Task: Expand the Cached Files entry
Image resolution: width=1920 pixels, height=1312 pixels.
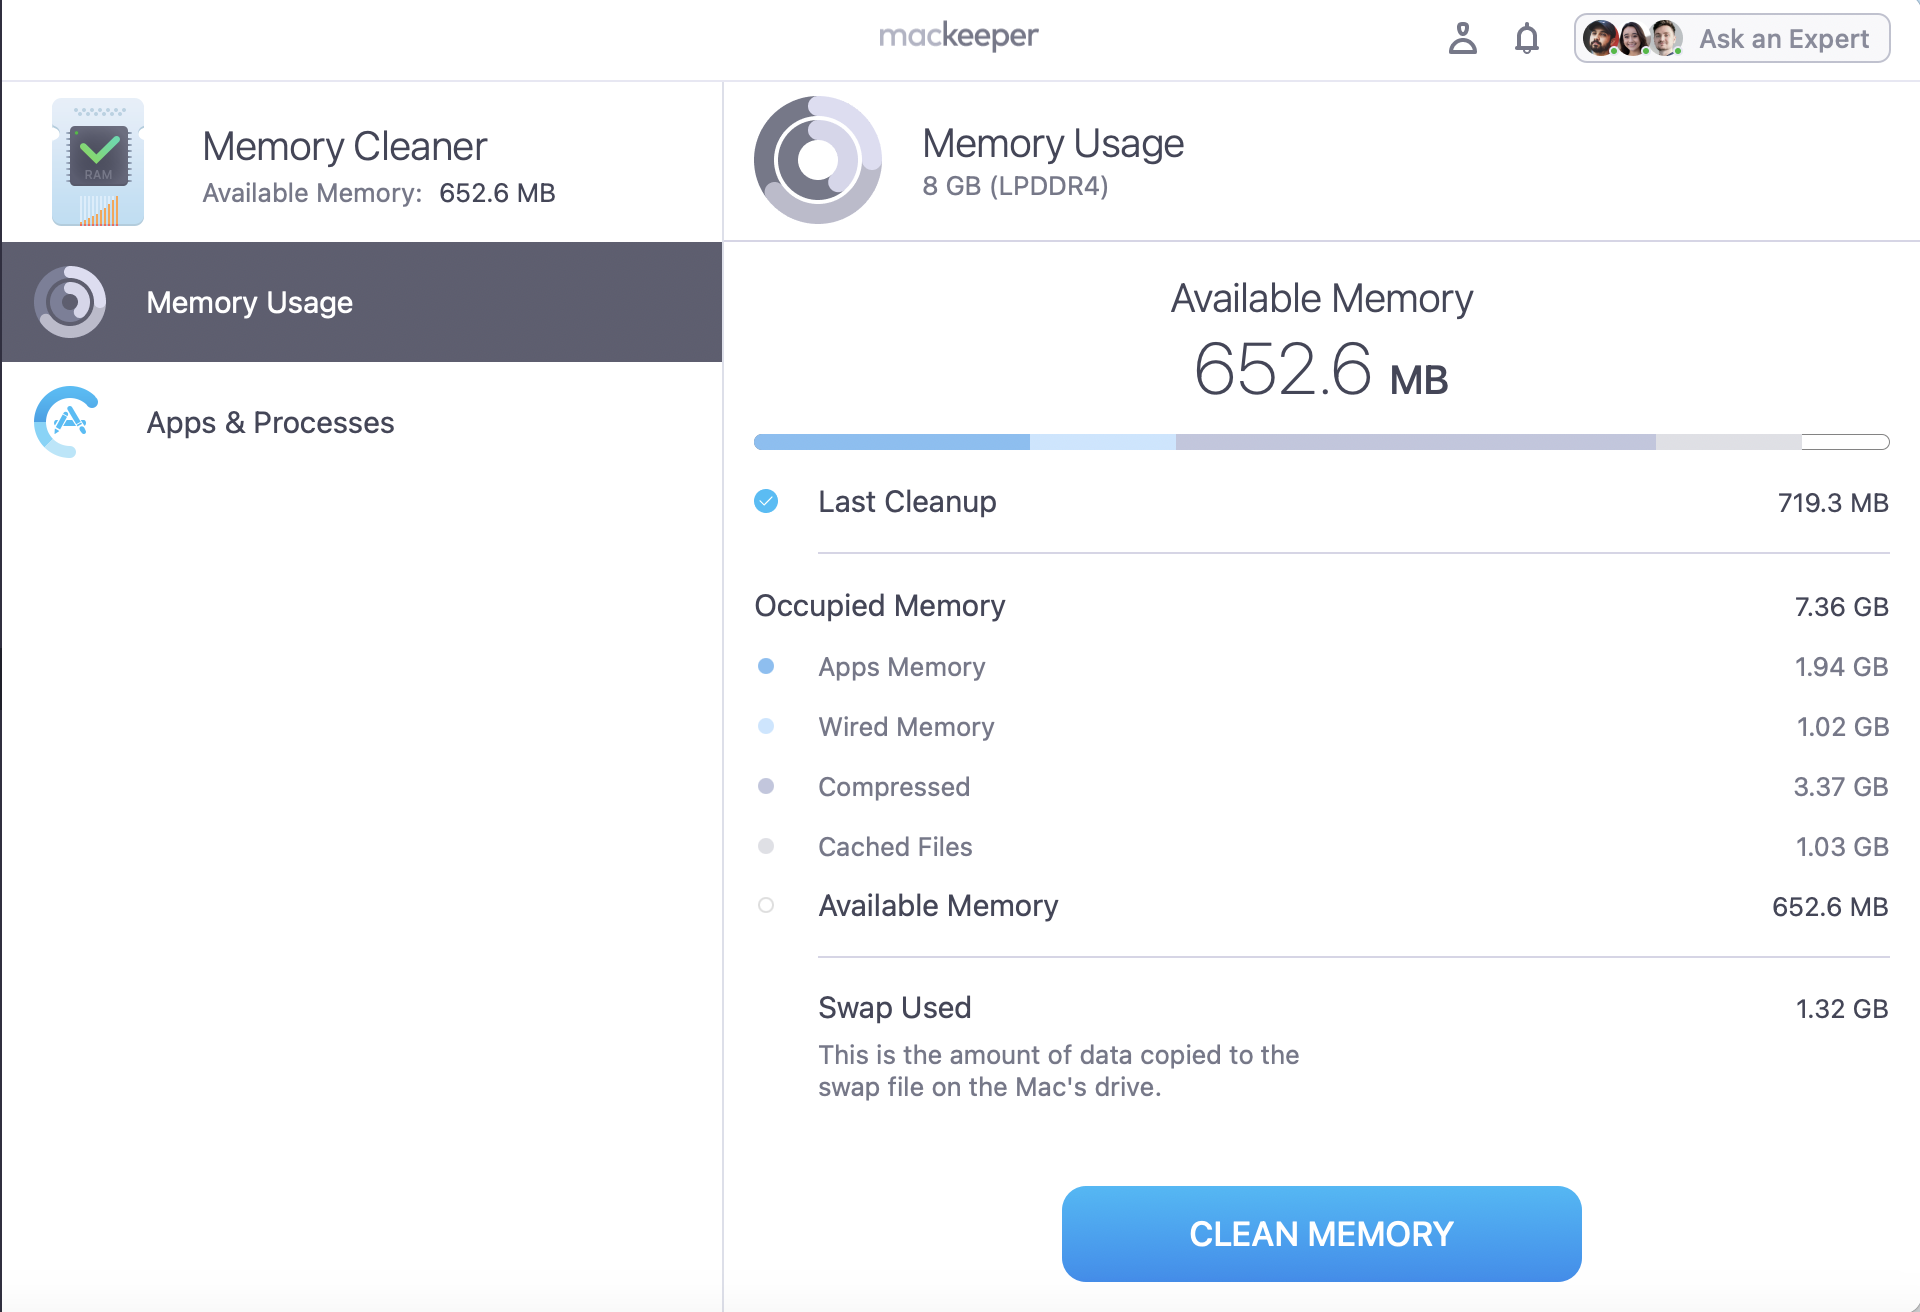Action: (895, 846)
